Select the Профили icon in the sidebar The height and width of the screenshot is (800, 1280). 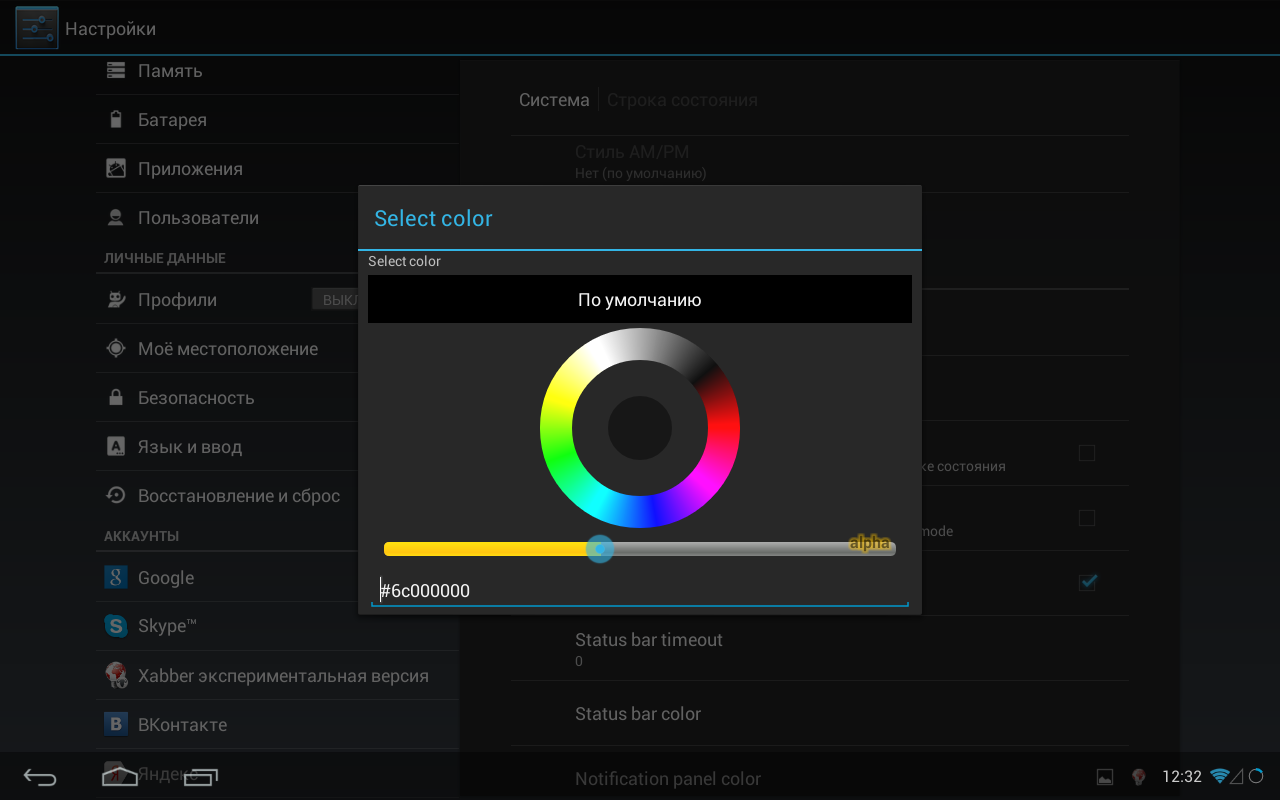point(117,299)
